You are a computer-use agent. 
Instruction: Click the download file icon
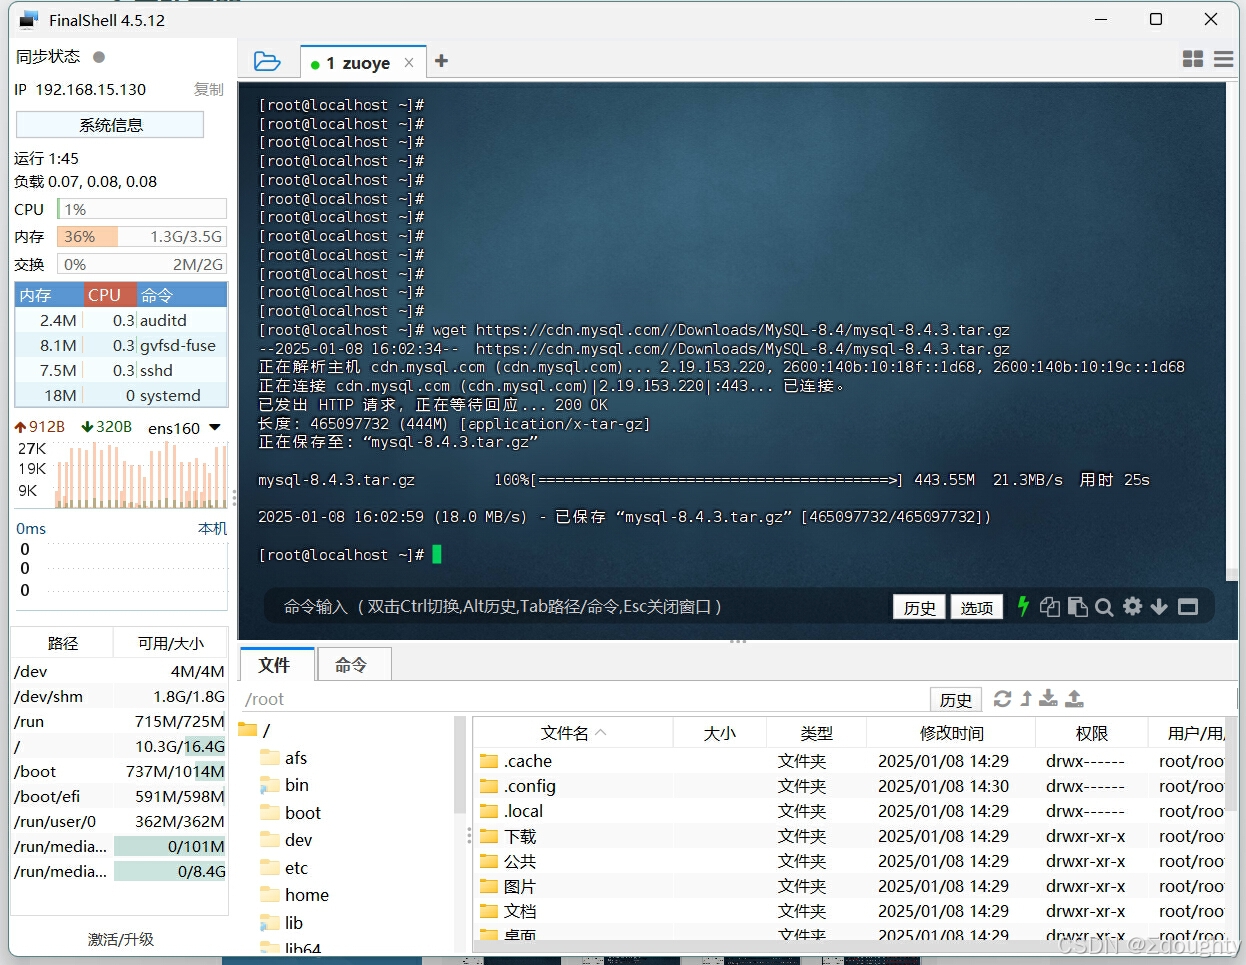point(1048,698)
